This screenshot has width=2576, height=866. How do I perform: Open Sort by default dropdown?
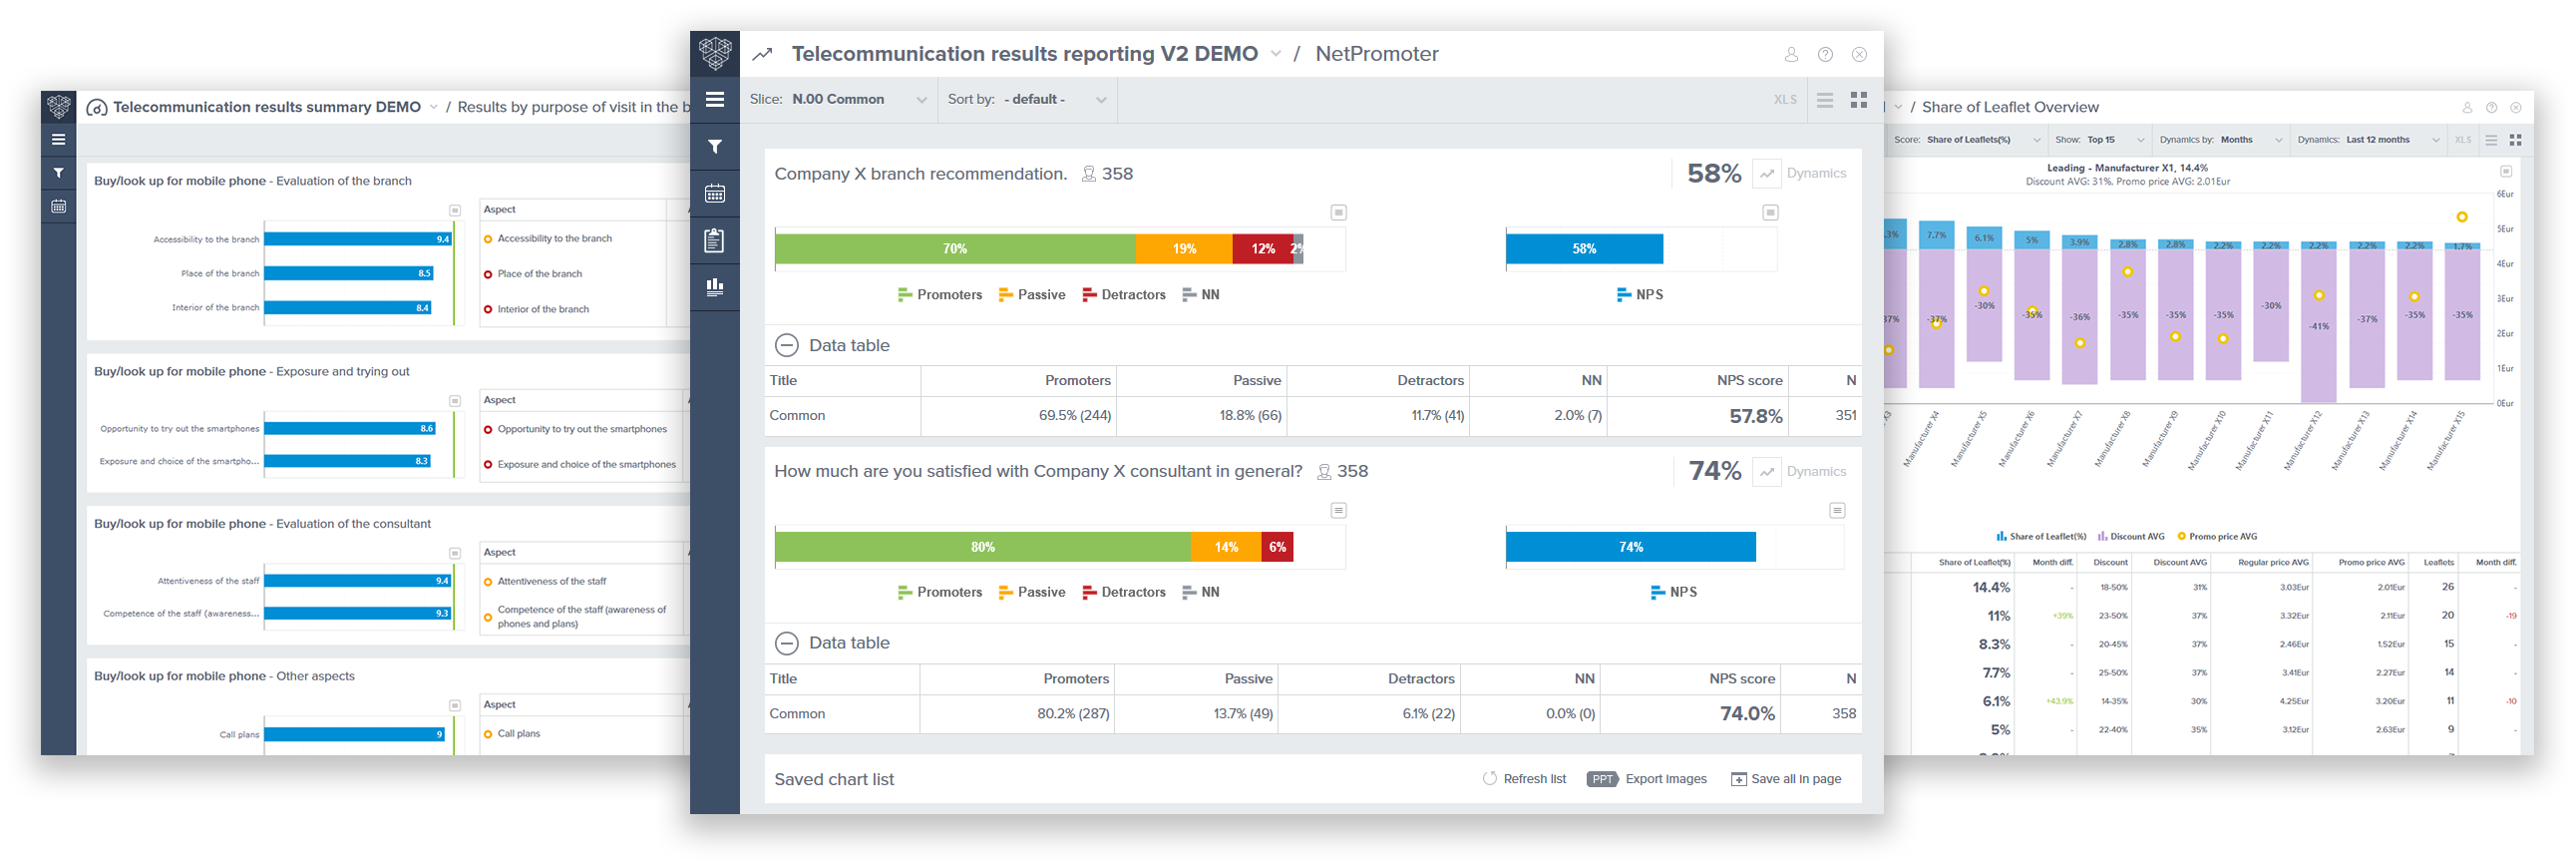point(1027,100)
